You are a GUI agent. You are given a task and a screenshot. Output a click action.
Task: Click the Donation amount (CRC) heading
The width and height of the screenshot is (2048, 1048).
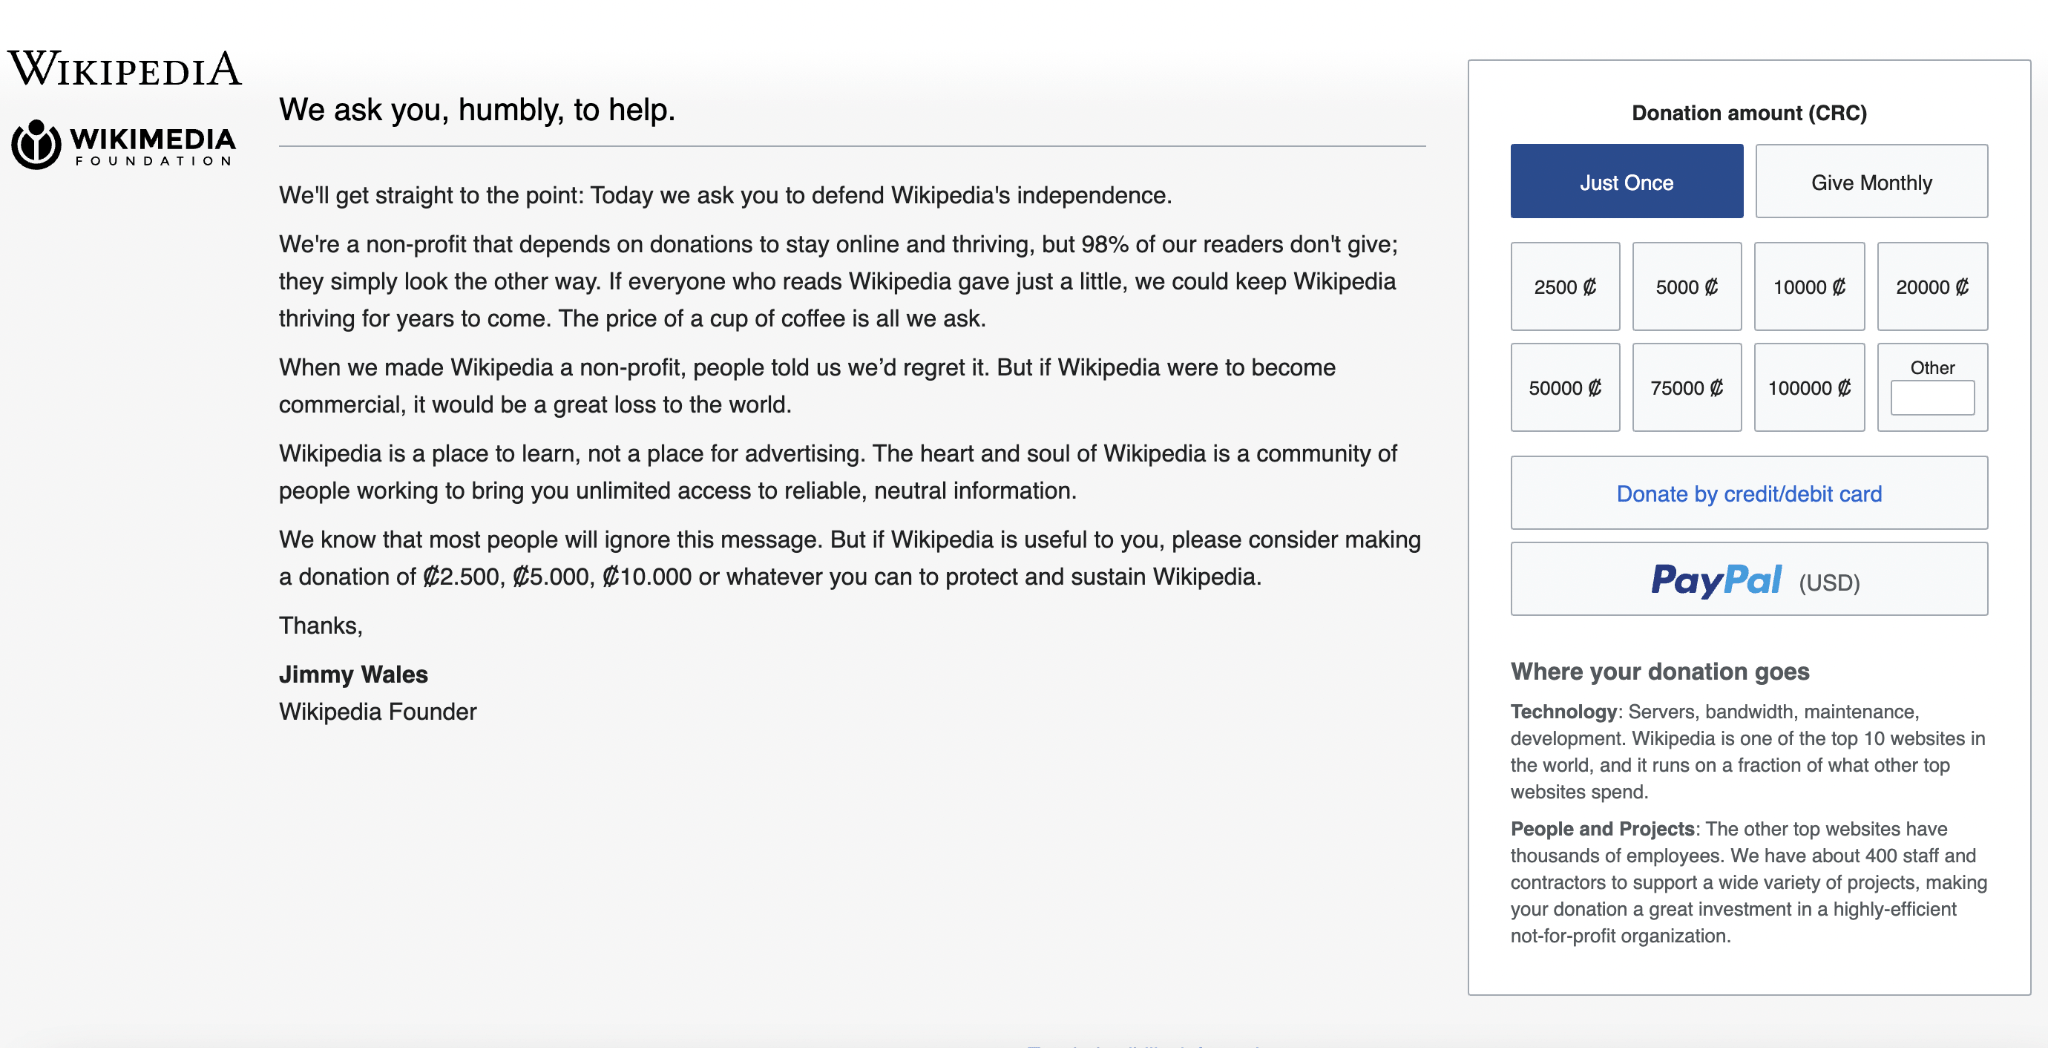1749,113
